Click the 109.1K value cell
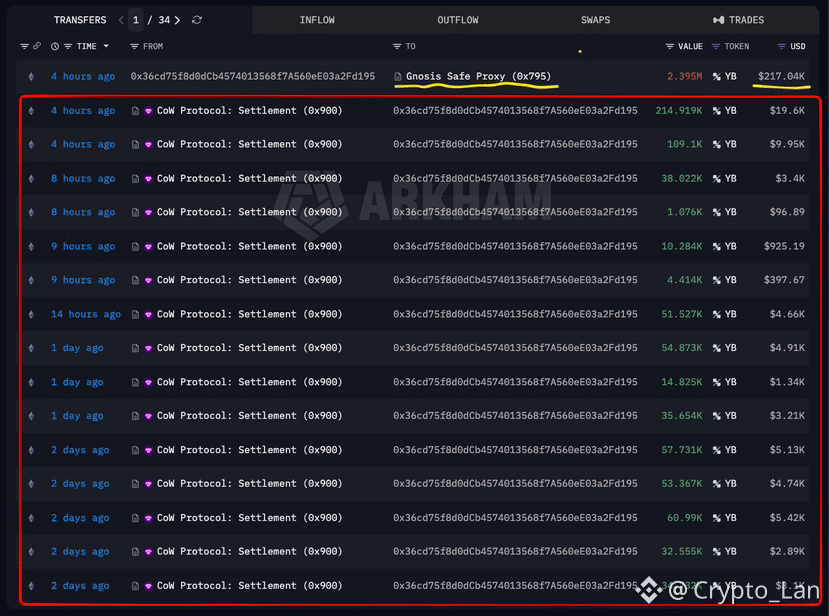This screenshot has width=829, height=616. click(x=684, y=144)
